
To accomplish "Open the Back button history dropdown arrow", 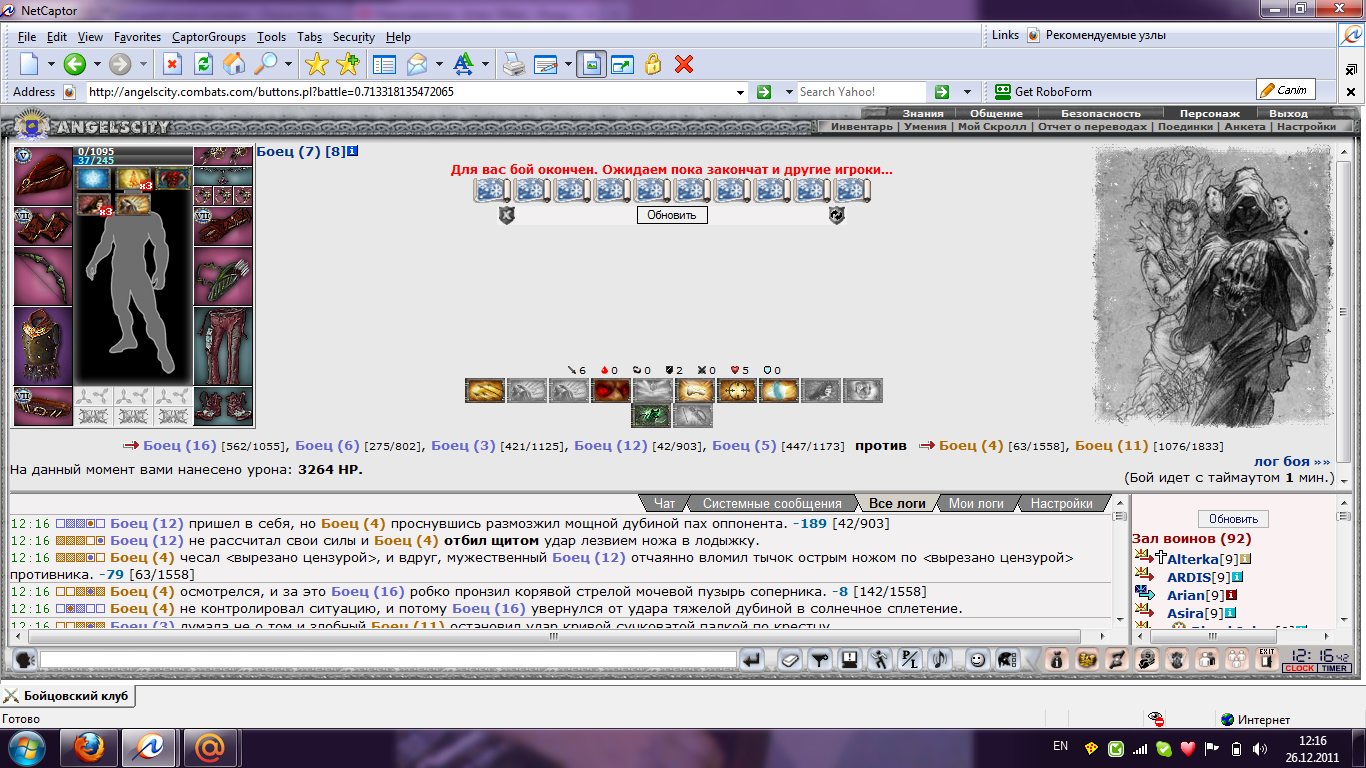I will tap(97, 64).
